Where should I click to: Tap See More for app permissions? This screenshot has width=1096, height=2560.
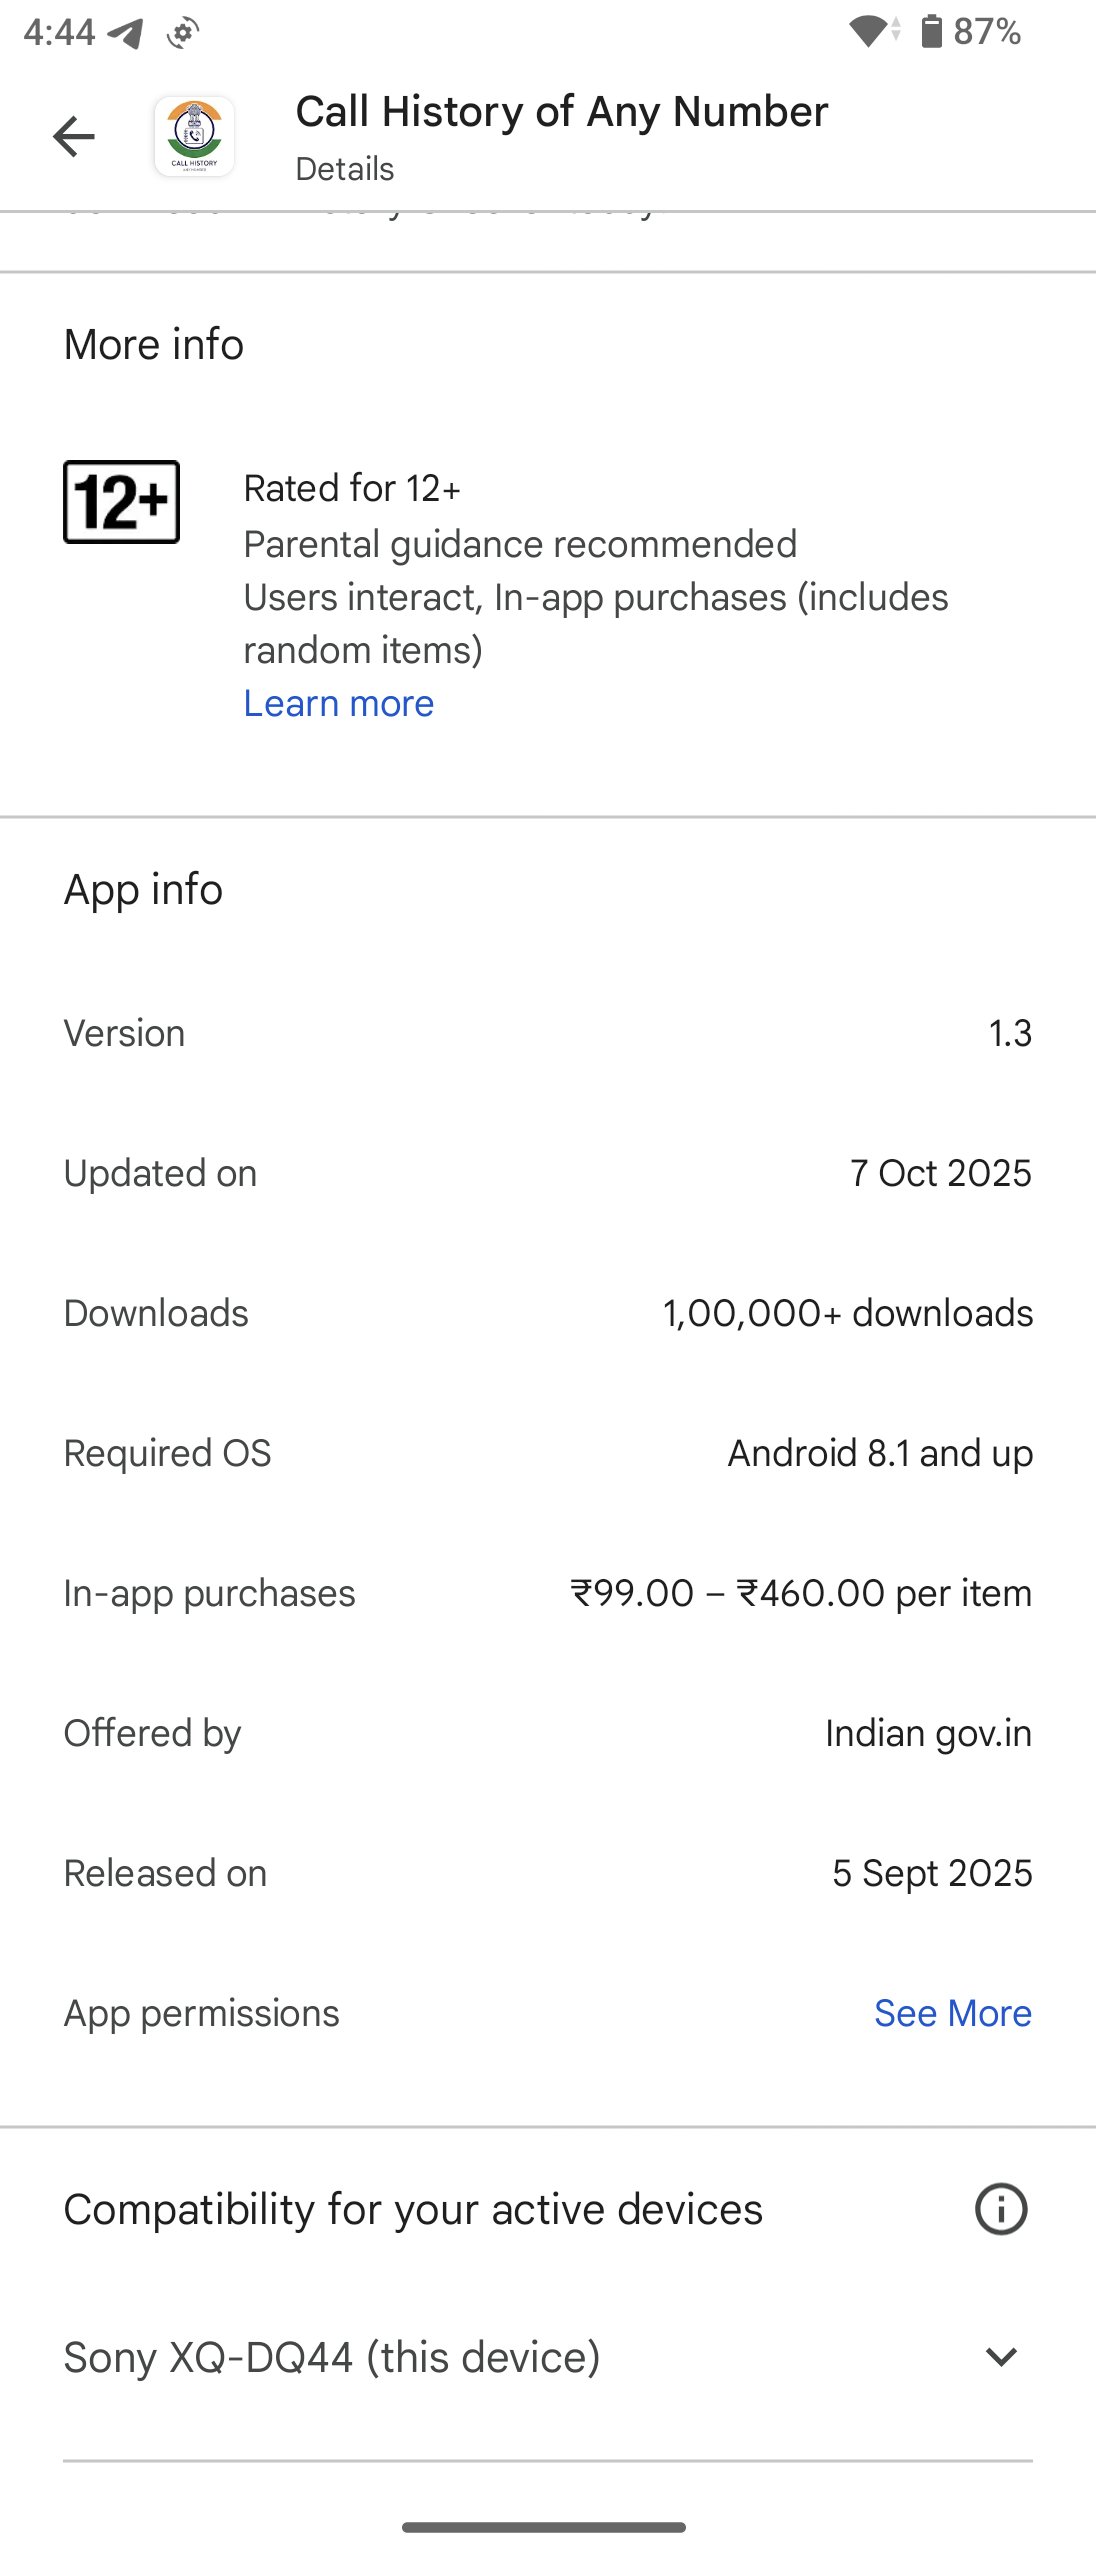(952, 2013)
